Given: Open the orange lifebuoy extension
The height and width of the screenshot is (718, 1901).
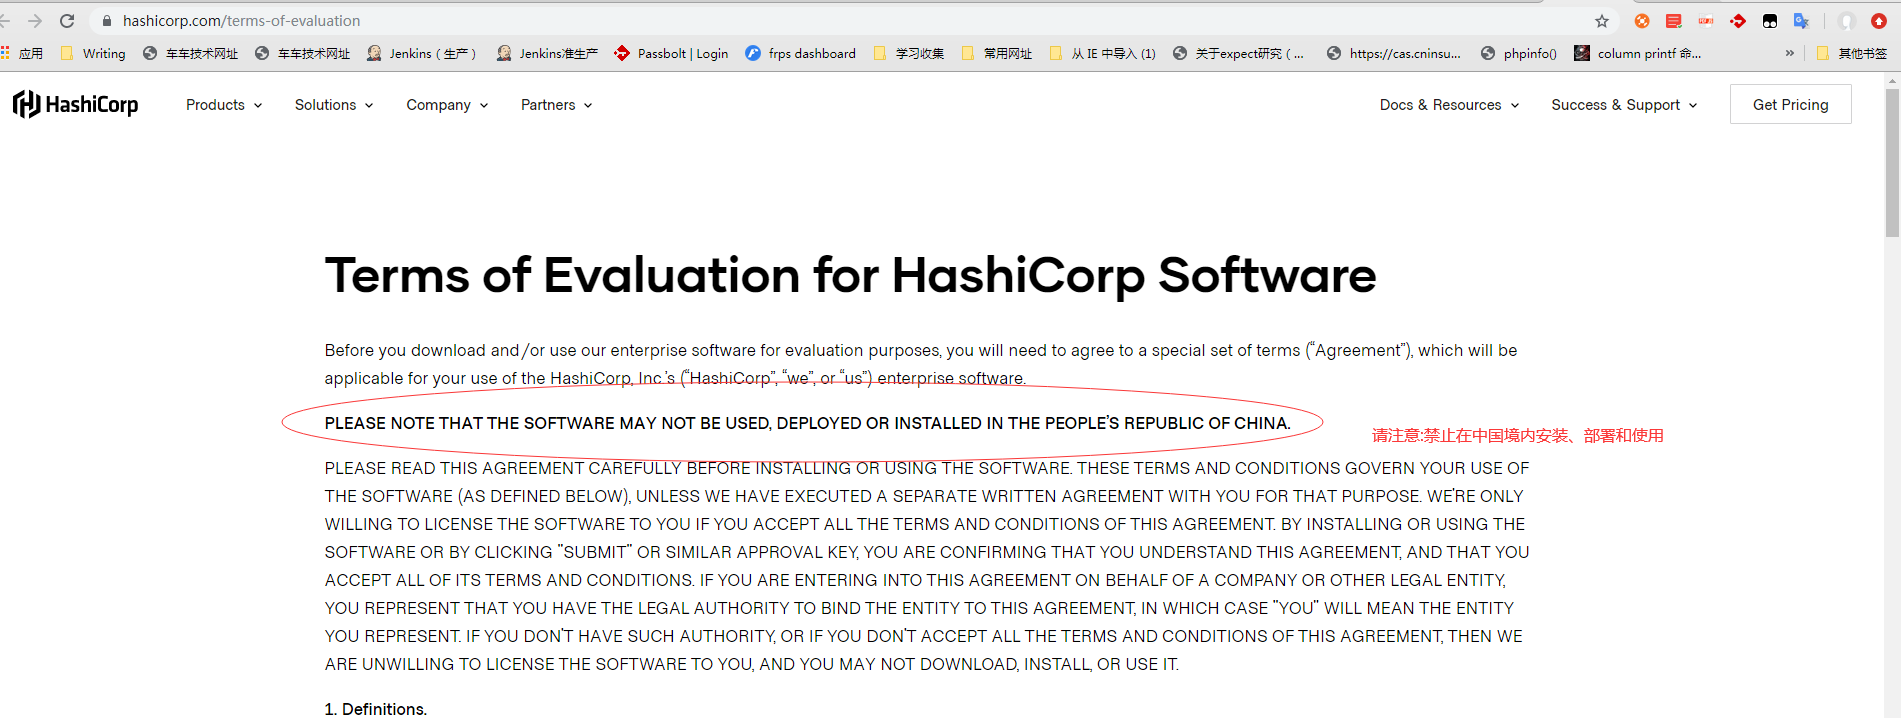Looking at the screenshot, I should [1642, 21].
